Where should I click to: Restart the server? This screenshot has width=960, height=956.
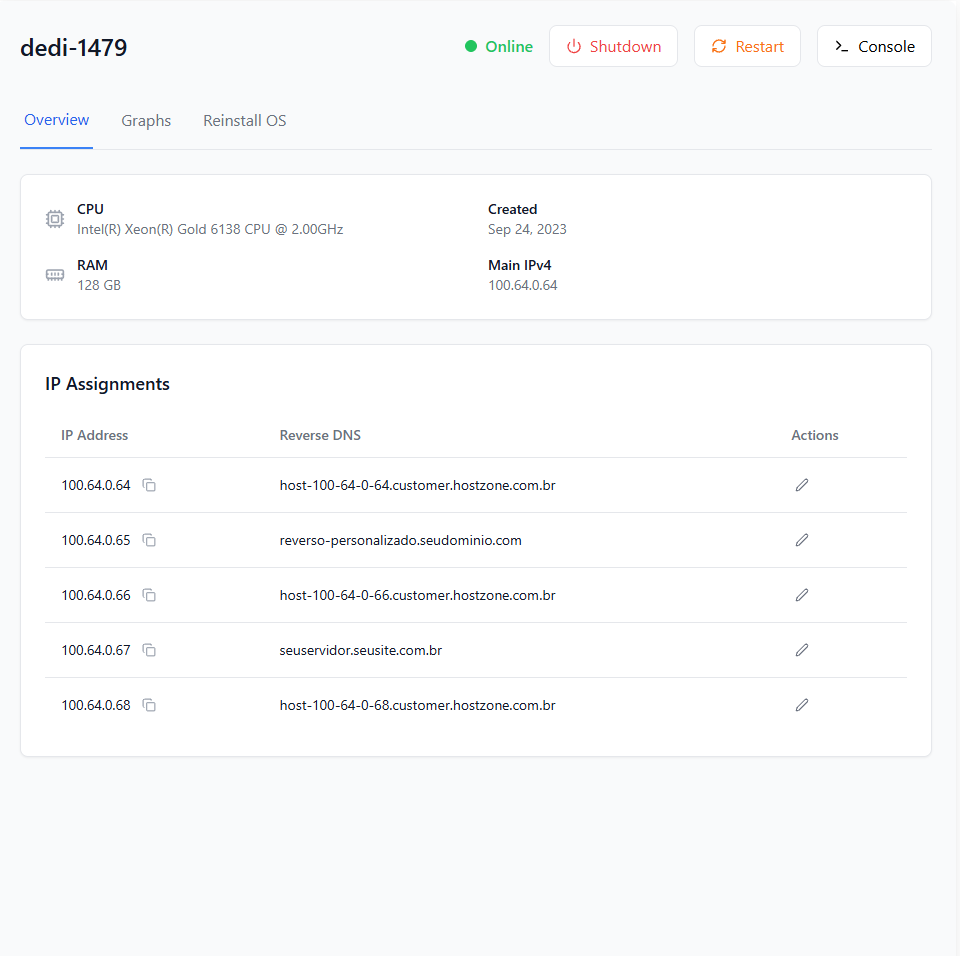(747, 47)
